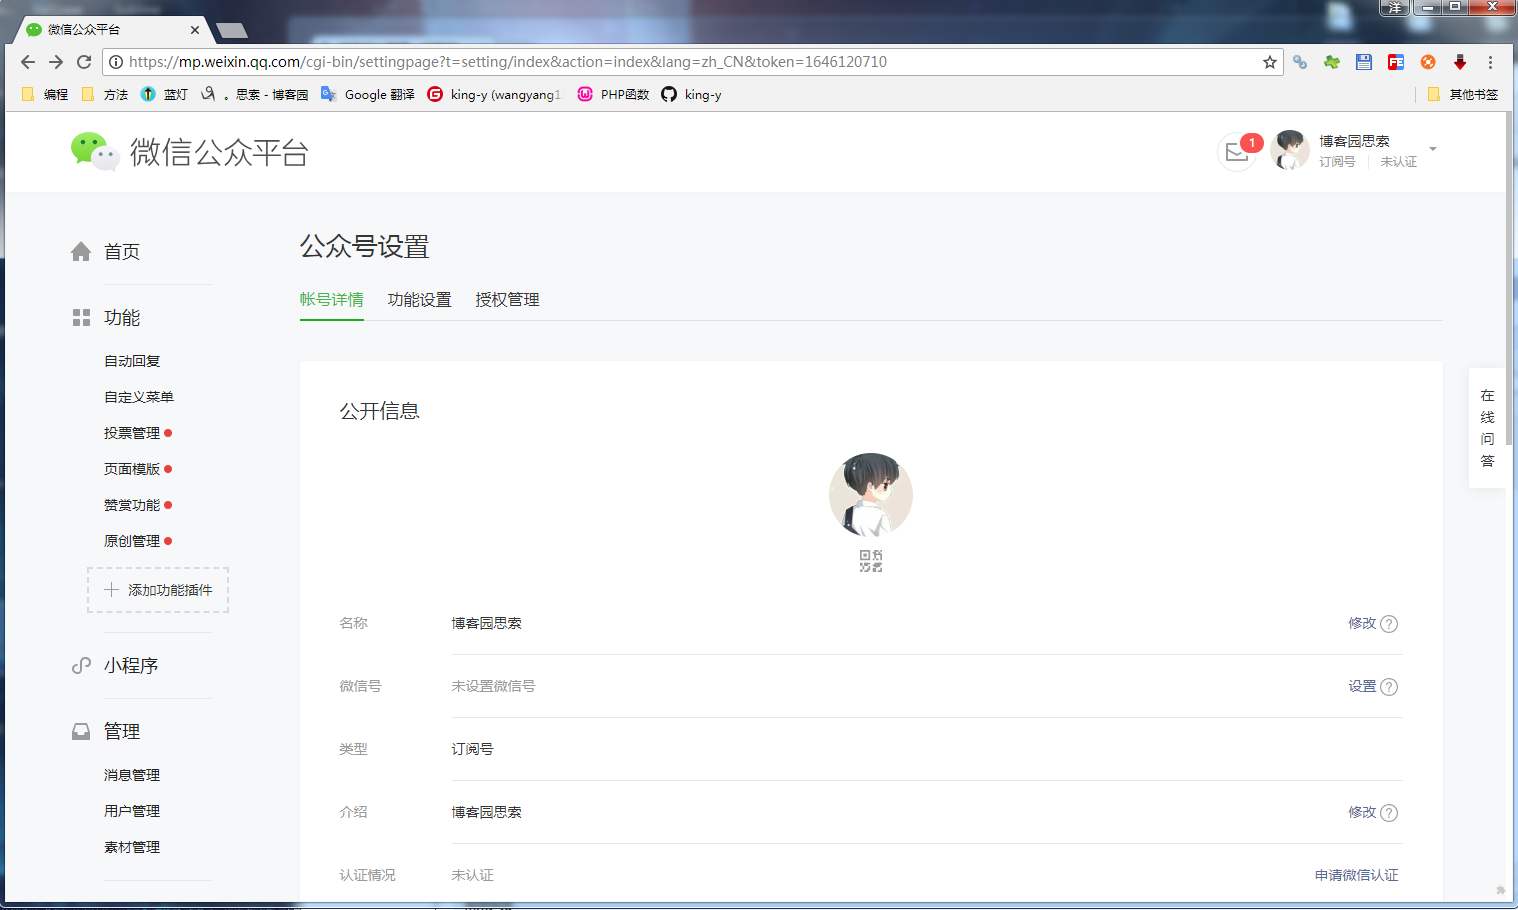Image resolution: width=1518 pixels, height=910 pixels.
Task: Click the 申请微信认证 link
Action: pos(1357,875)
